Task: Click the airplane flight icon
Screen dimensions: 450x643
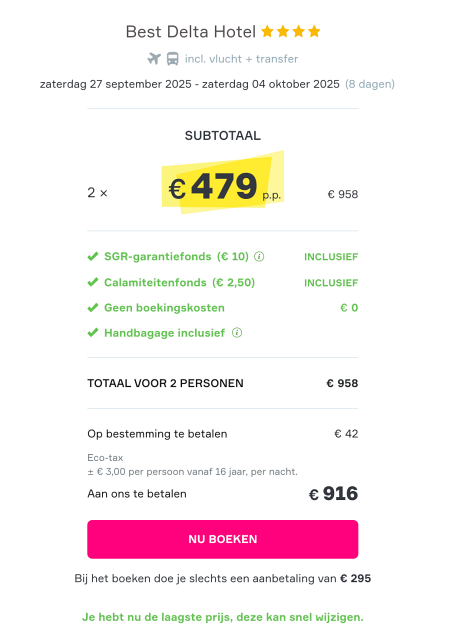Action: tap(154, 59)
